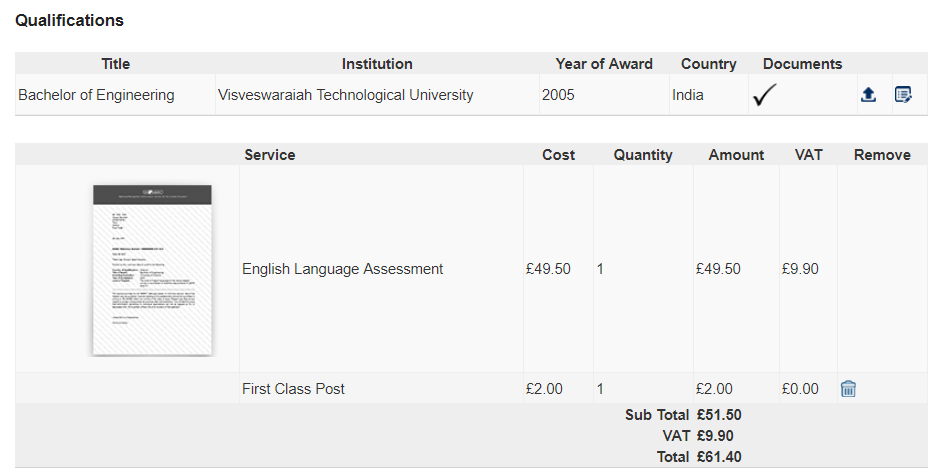Click the English Language Assessment service
The width and height of the screenshot is (930, 469).
tap(342, 269)
